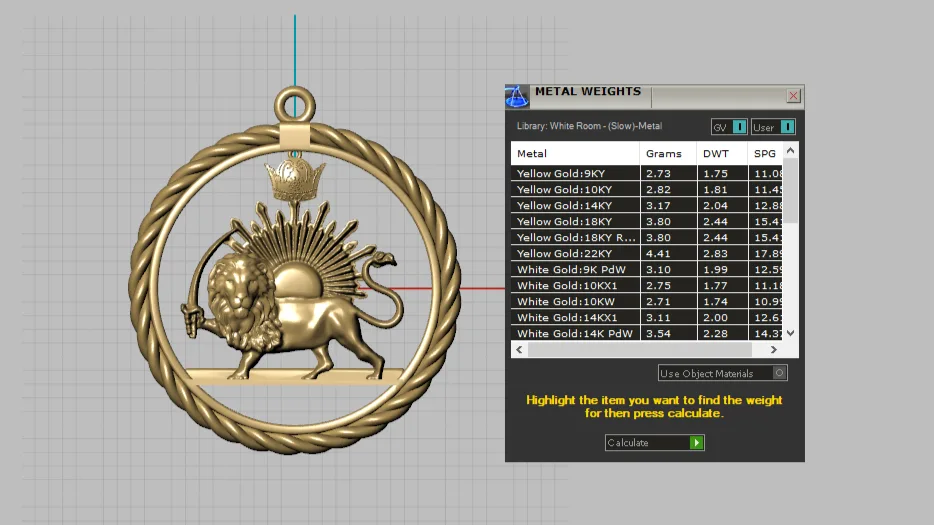Screen dimensions: 934x525
Task: Click the pendant's bail ring at top
Action: (x=295, y=105)
